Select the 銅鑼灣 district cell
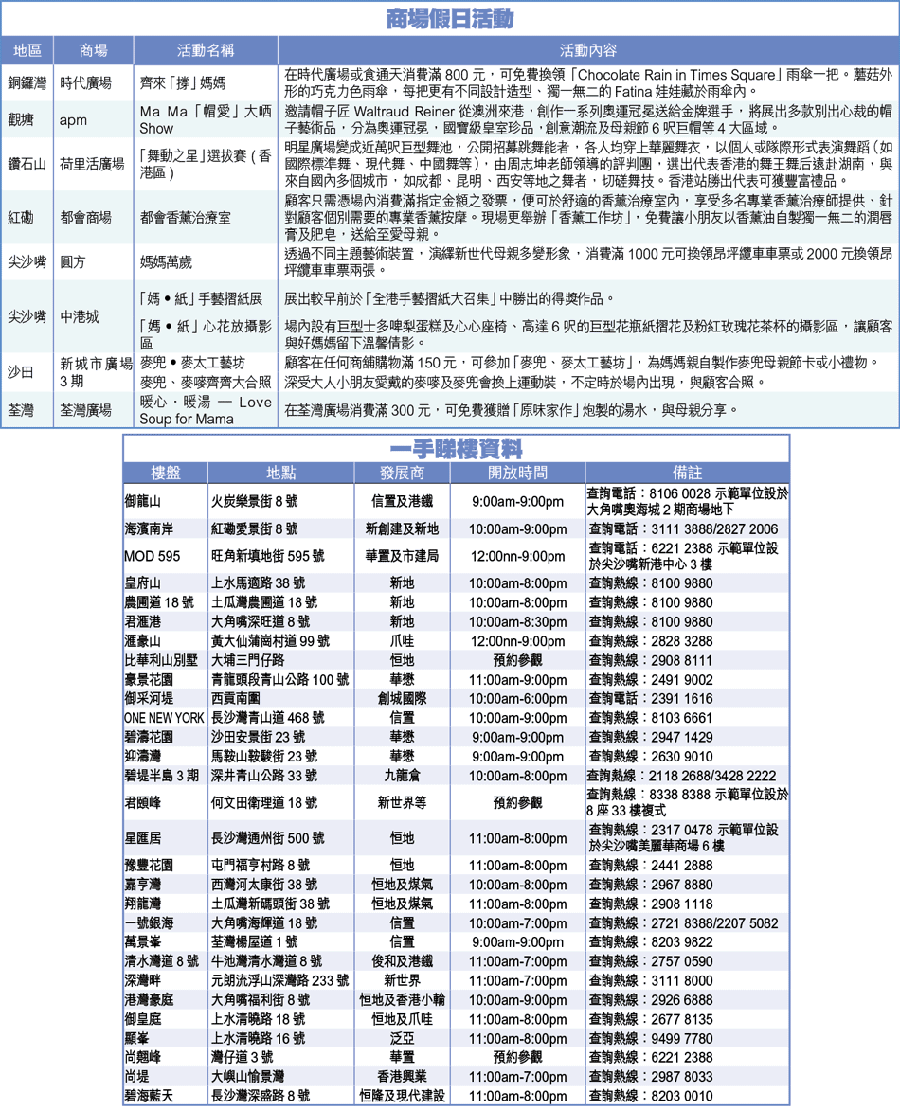This screenshot has width=900, height=1110. (x=27, y=83)
